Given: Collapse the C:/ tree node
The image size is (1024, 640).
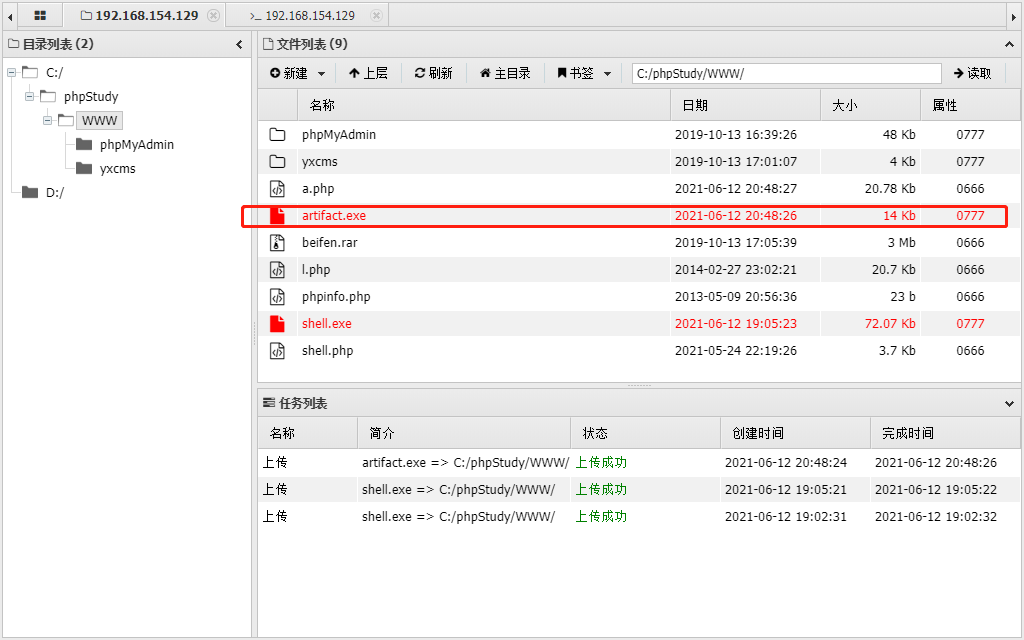Looking at the screenshot, I should point(11,72).
